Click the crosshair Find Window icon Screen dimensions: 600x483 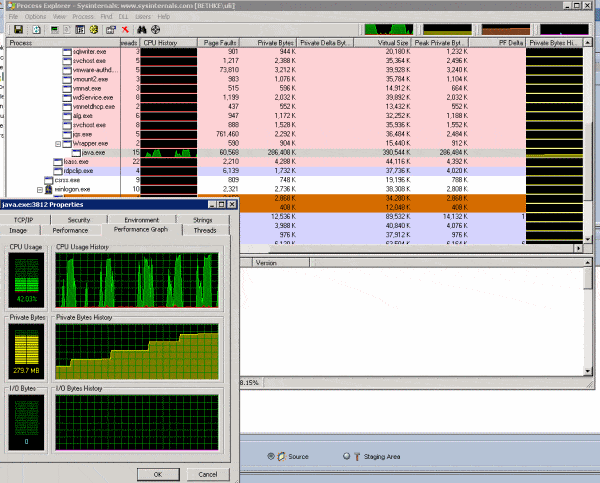(x=155, y=29)
